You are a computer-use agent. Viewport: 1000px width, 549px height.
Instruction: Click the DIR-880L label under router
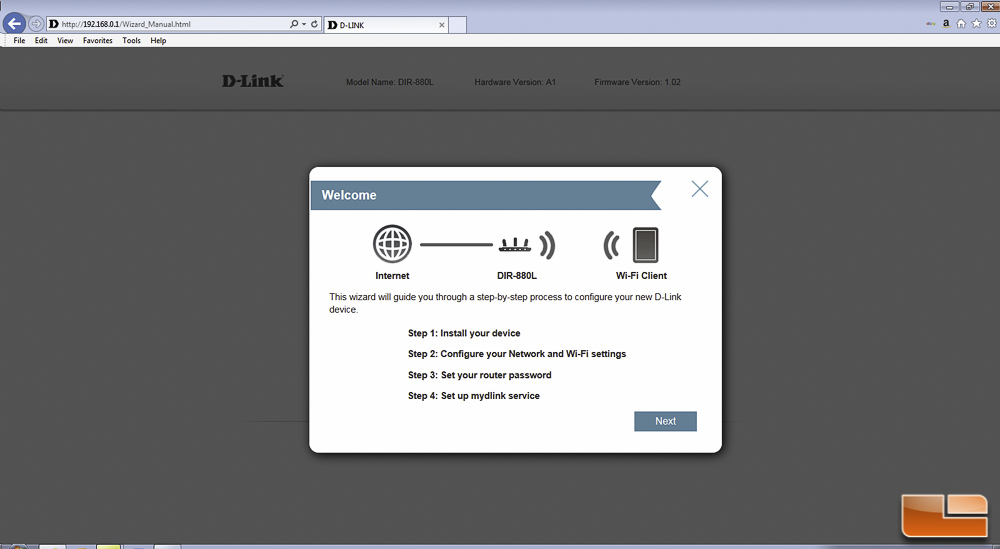[x=517, y=275]
